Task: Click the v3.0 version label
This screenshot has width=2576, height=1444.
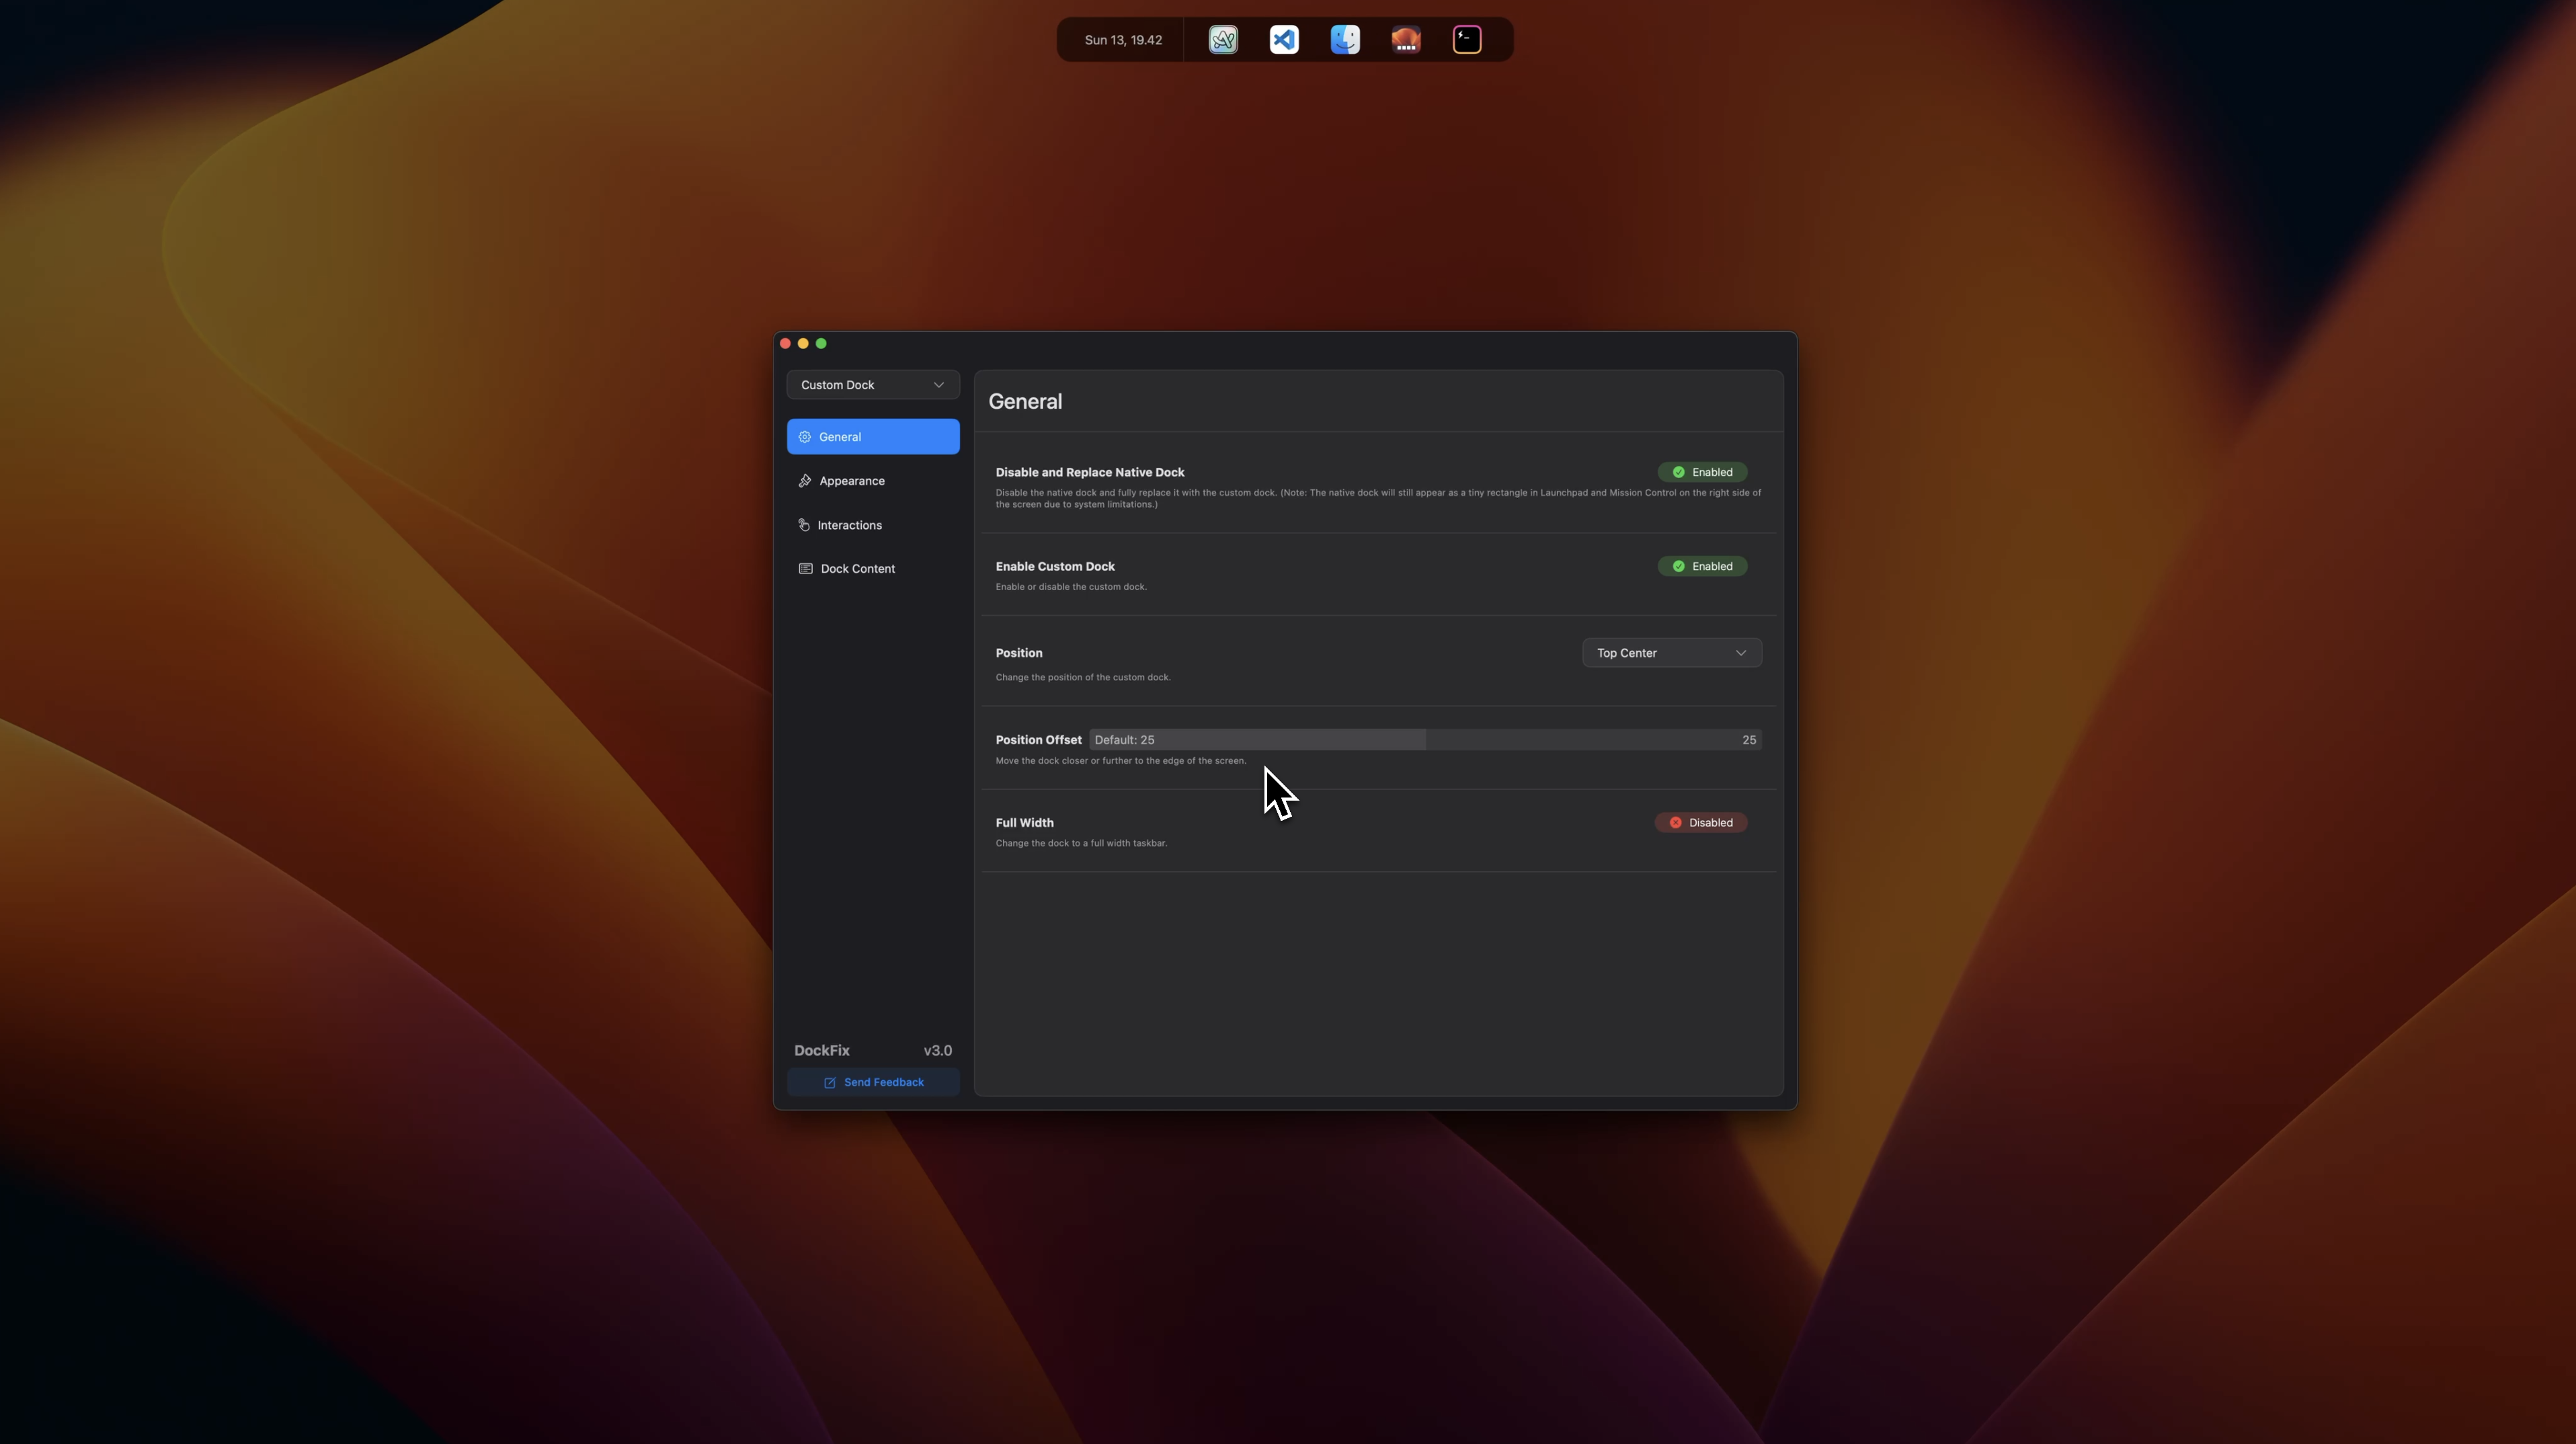Action: point(938,1050)
